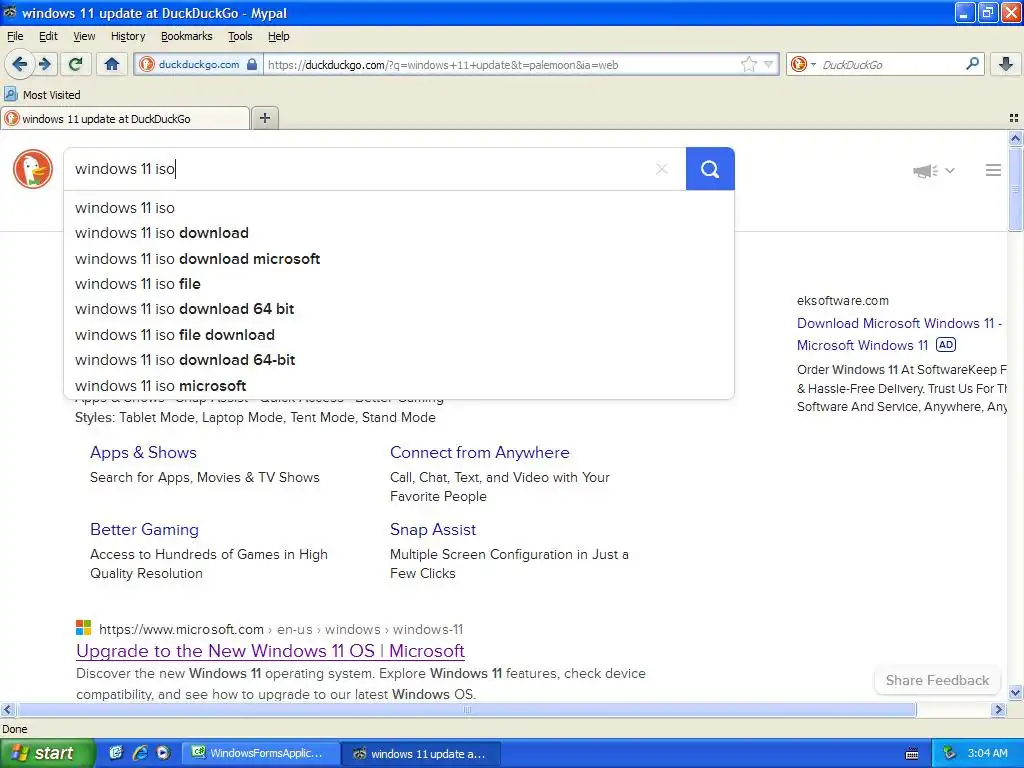Screen dimensions: 1024x768
Task: Reload the current page
Action: coord(76,64)
